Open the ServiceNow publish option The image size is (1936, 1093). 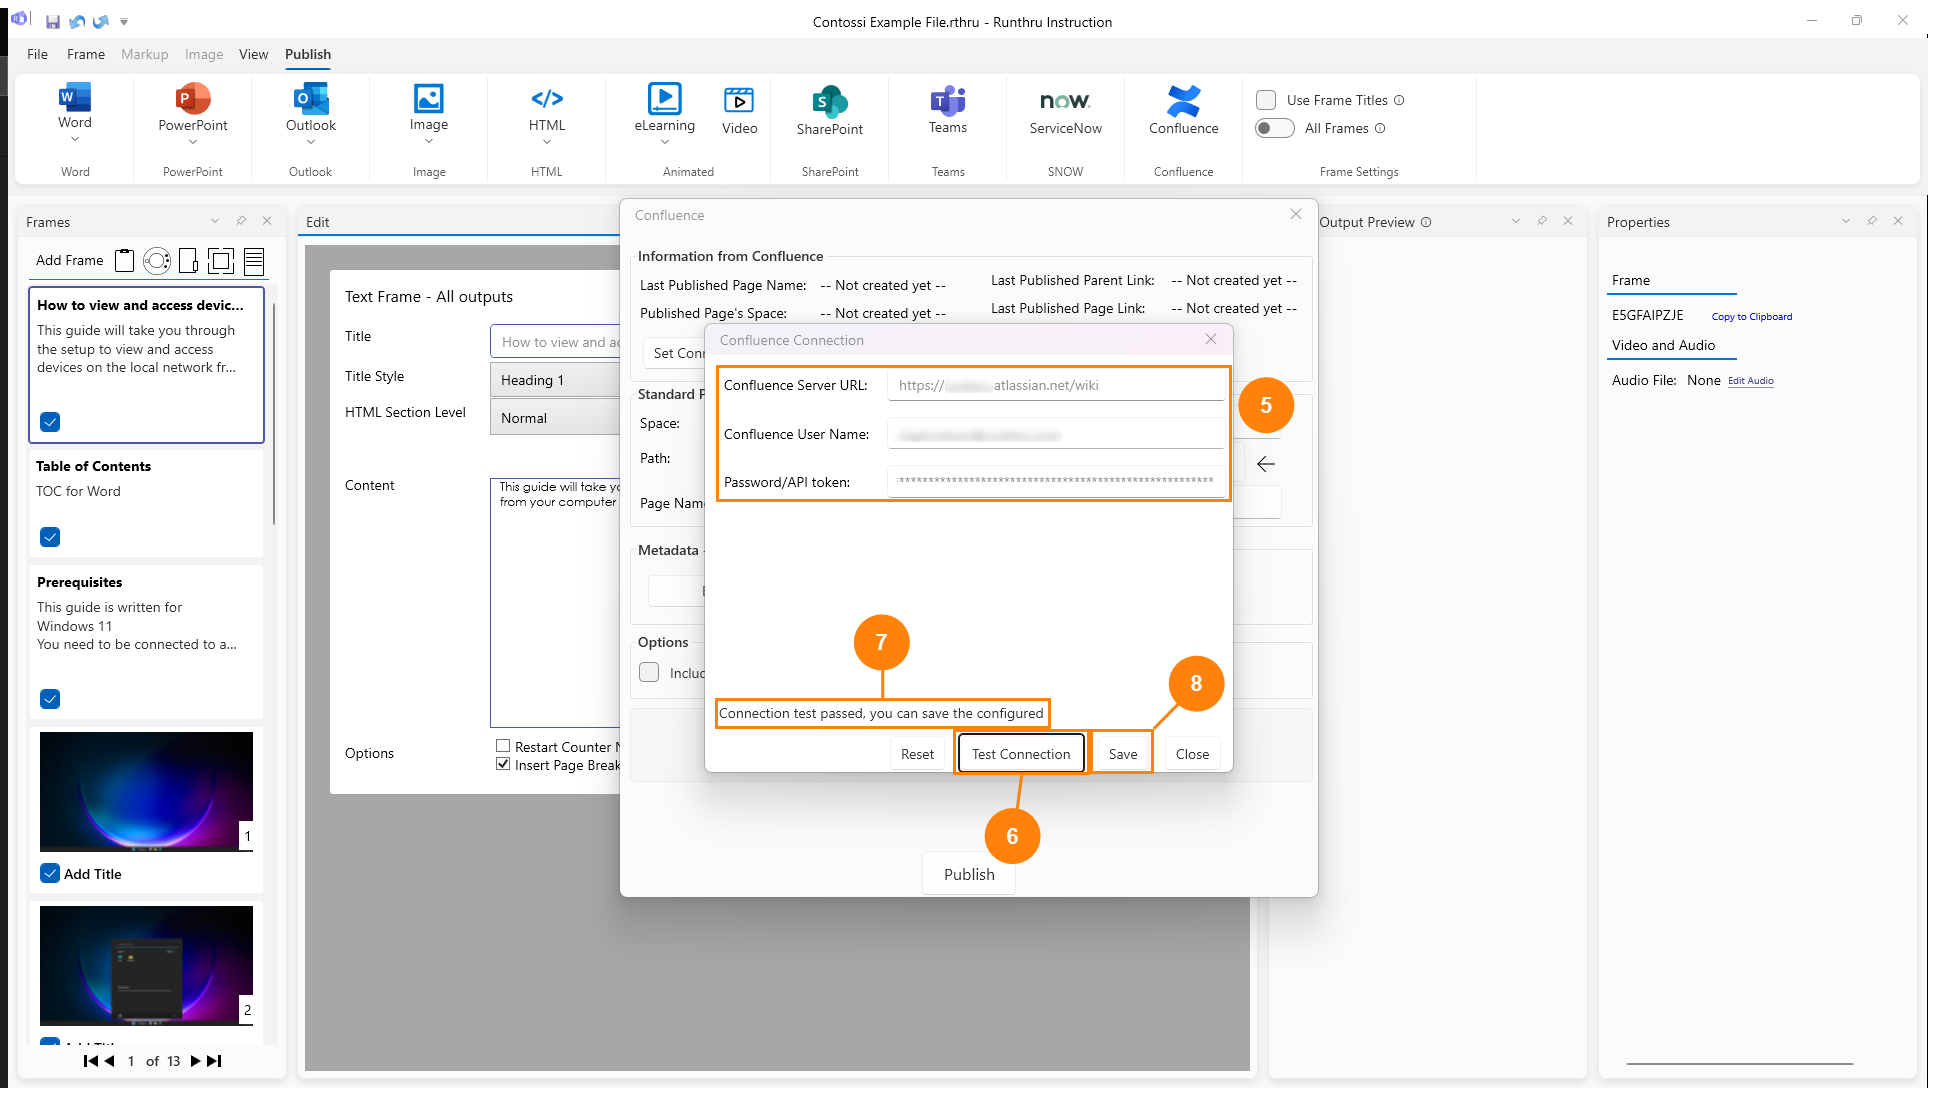1065,101
